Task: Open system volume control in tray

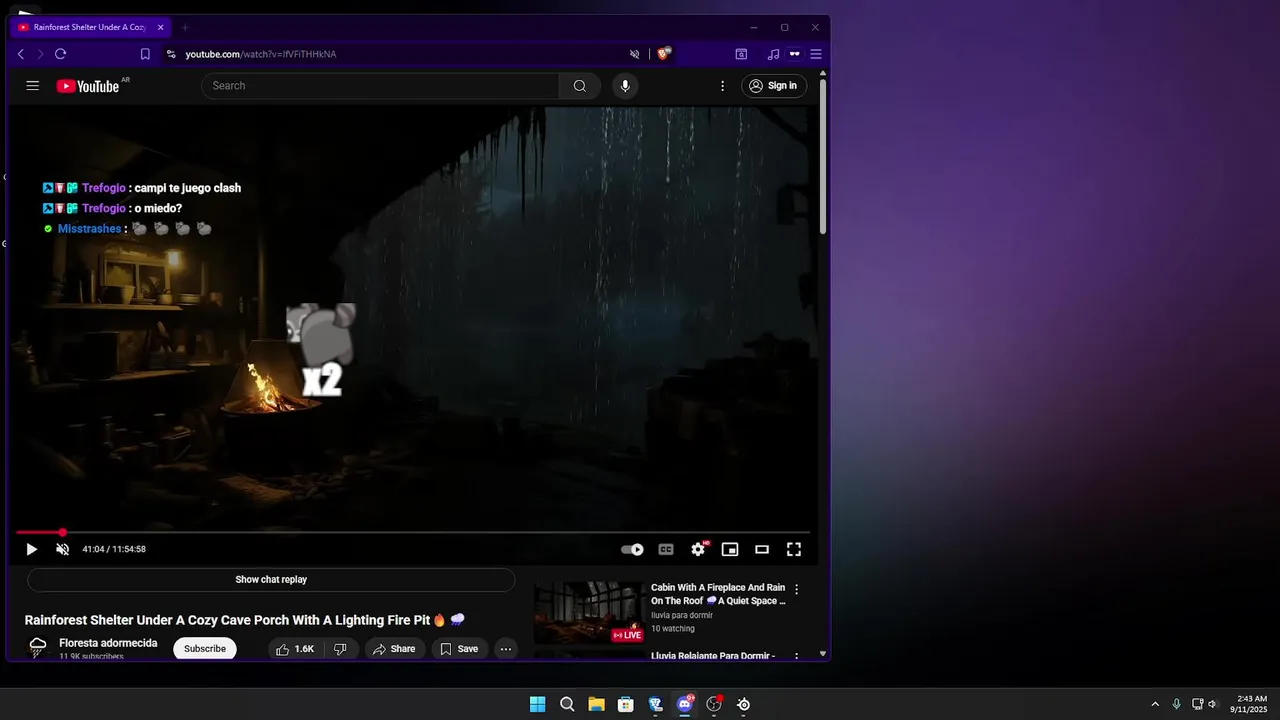Action: point(1212,704)
